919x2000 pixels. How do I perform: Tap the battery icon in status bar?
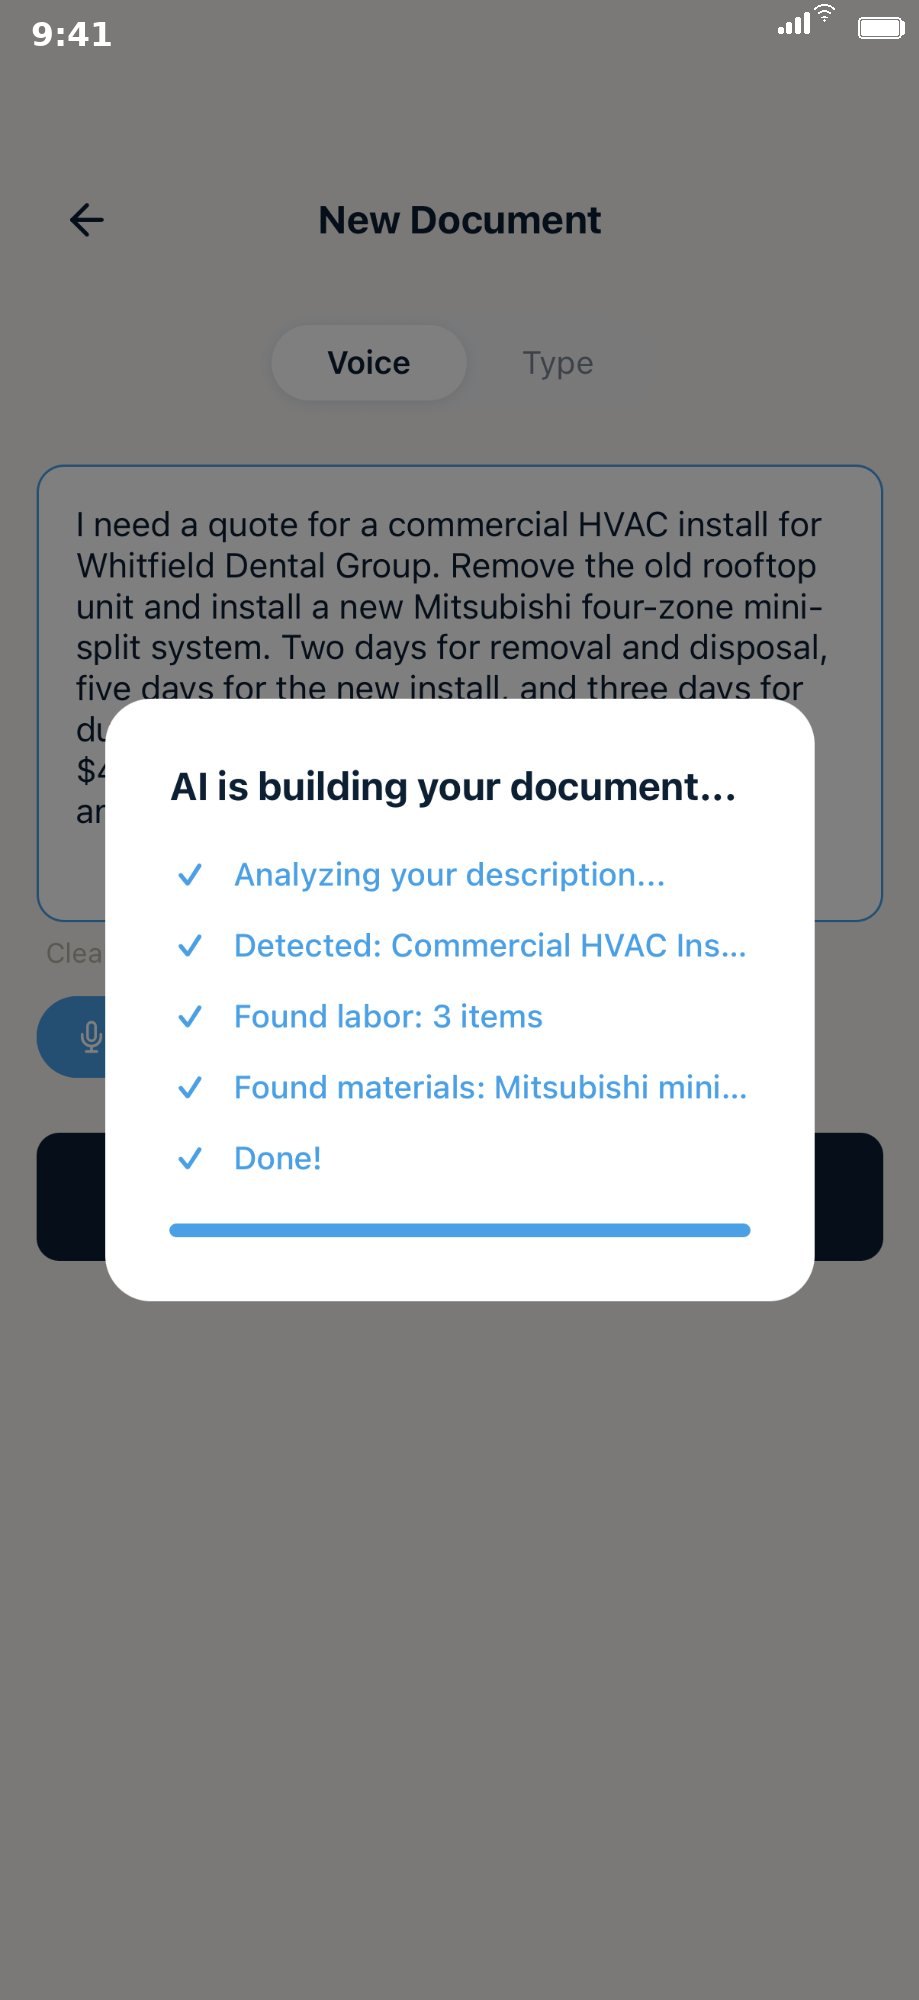point(881,28)
